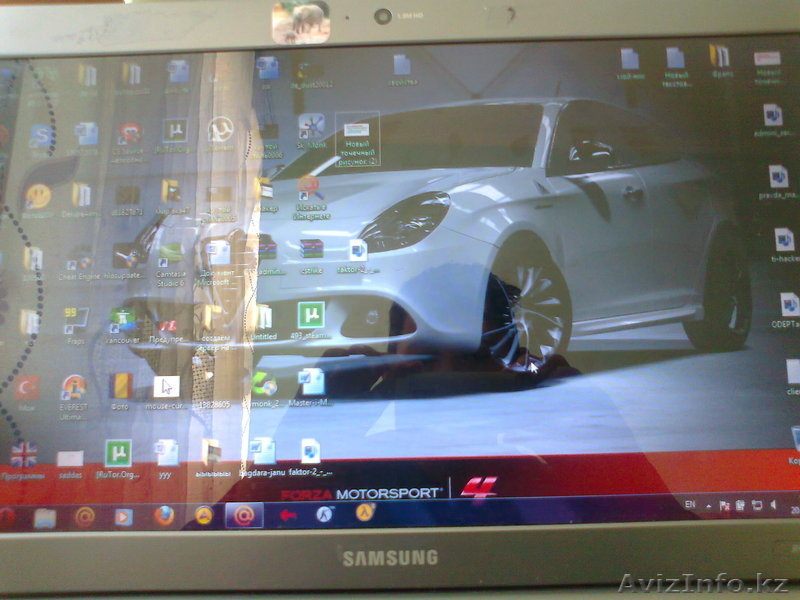Image resolution: width=800 pixels, height=600 pixels.
Task: Open the cstrike archive icon
Action: [311, 250]
